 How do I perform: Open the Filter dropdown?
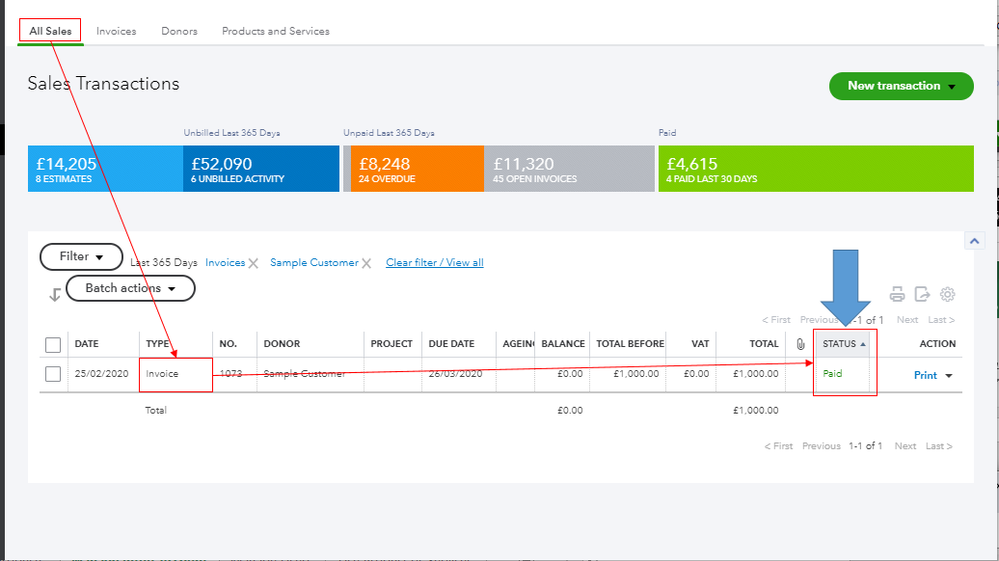[x=81, y=257]
